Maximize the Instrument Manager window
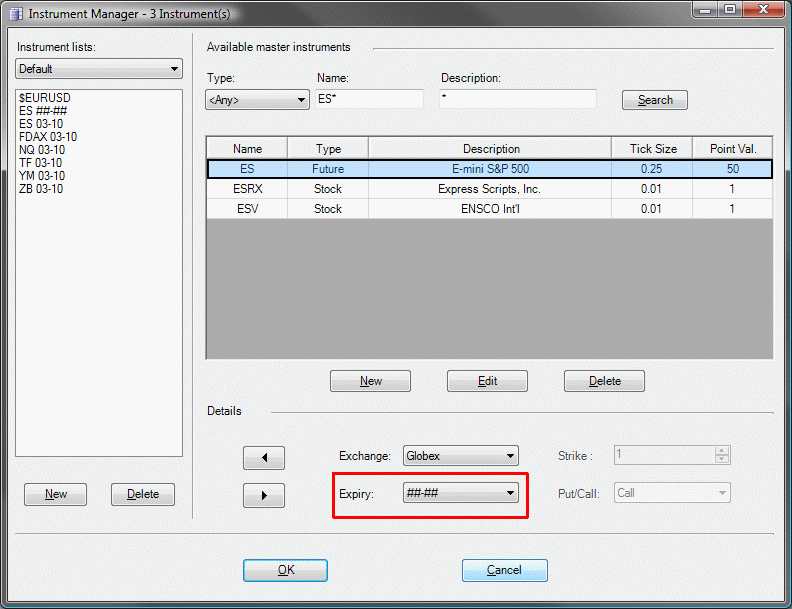792x609 pixels. (x=730, y=10)
